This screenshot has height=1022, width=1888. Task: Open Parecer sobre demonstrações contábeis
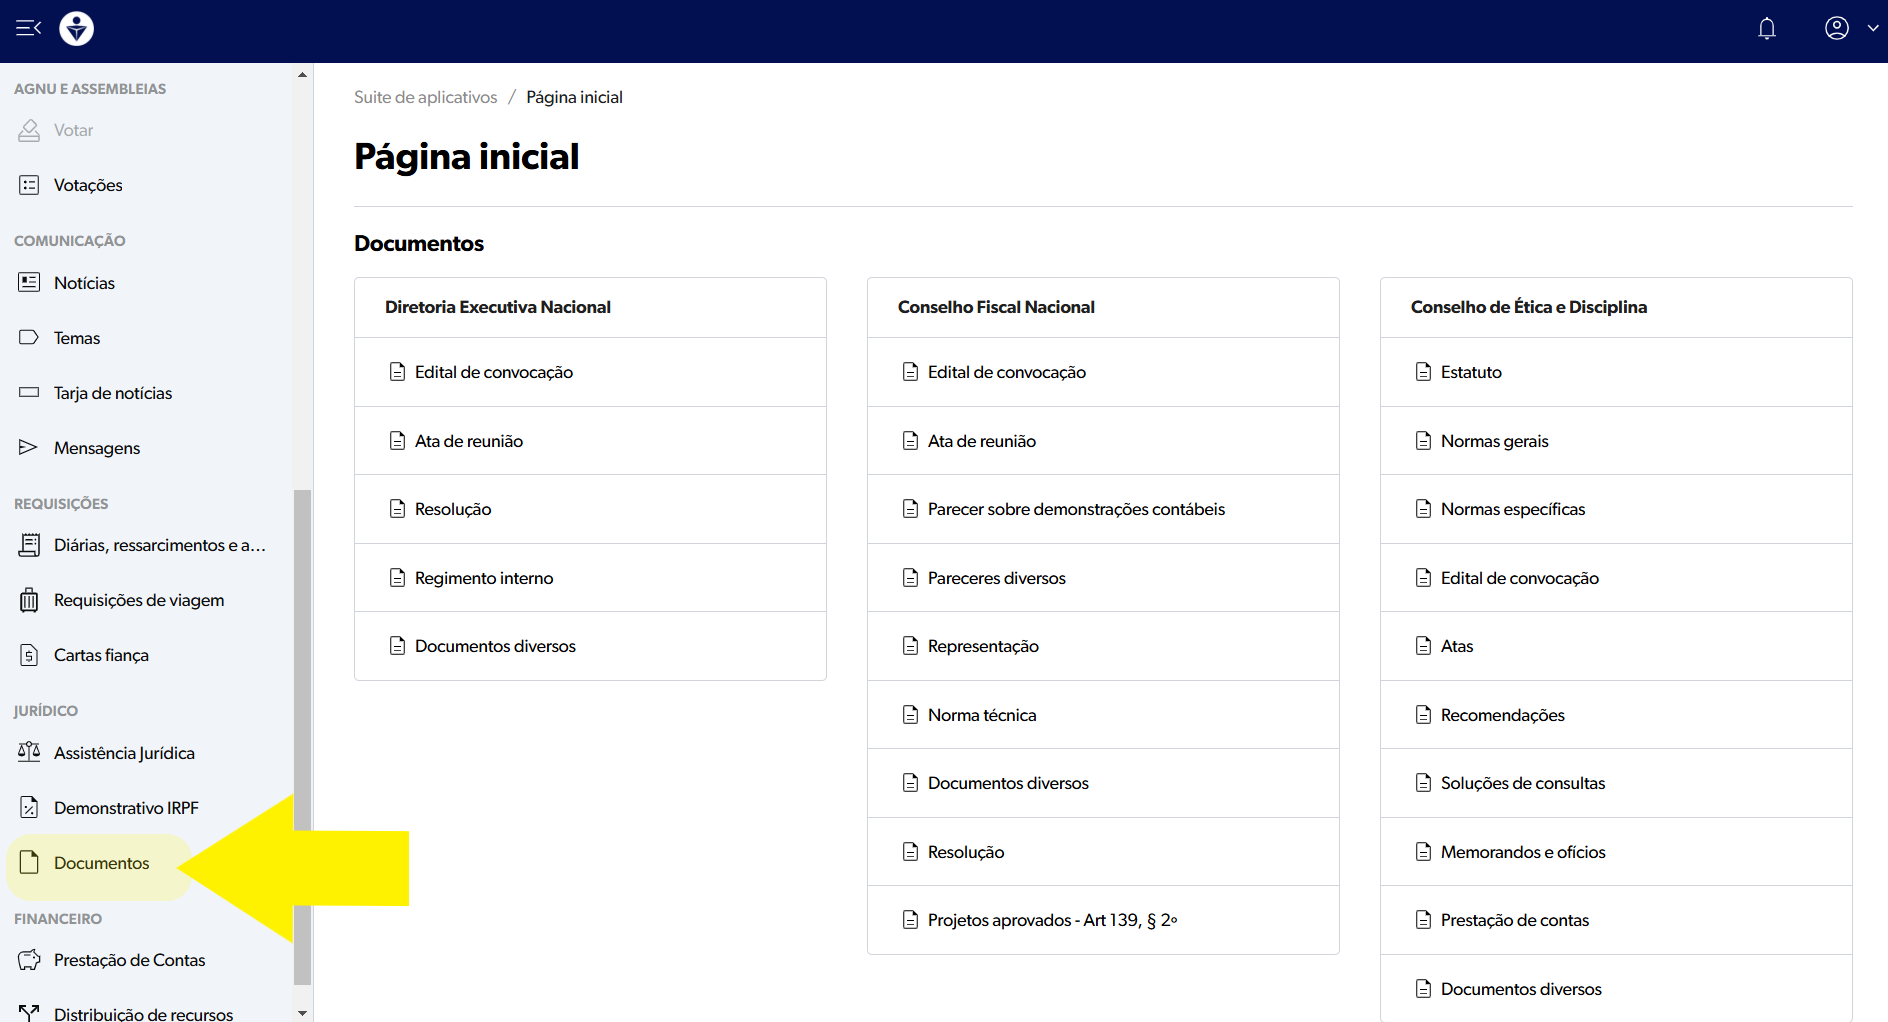(x=1076, y=509)
